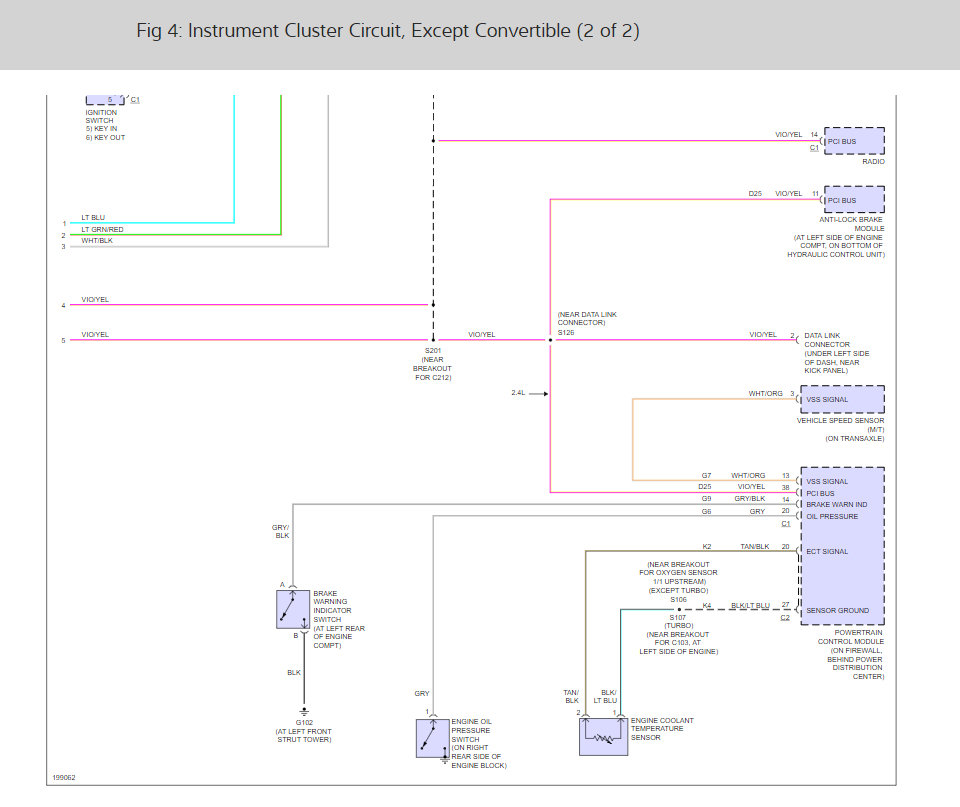Screen dimensions: 960x807
Task: Click the 'TAN/BLK' label near pin 20 K2
Action: [x=754, y=546]
